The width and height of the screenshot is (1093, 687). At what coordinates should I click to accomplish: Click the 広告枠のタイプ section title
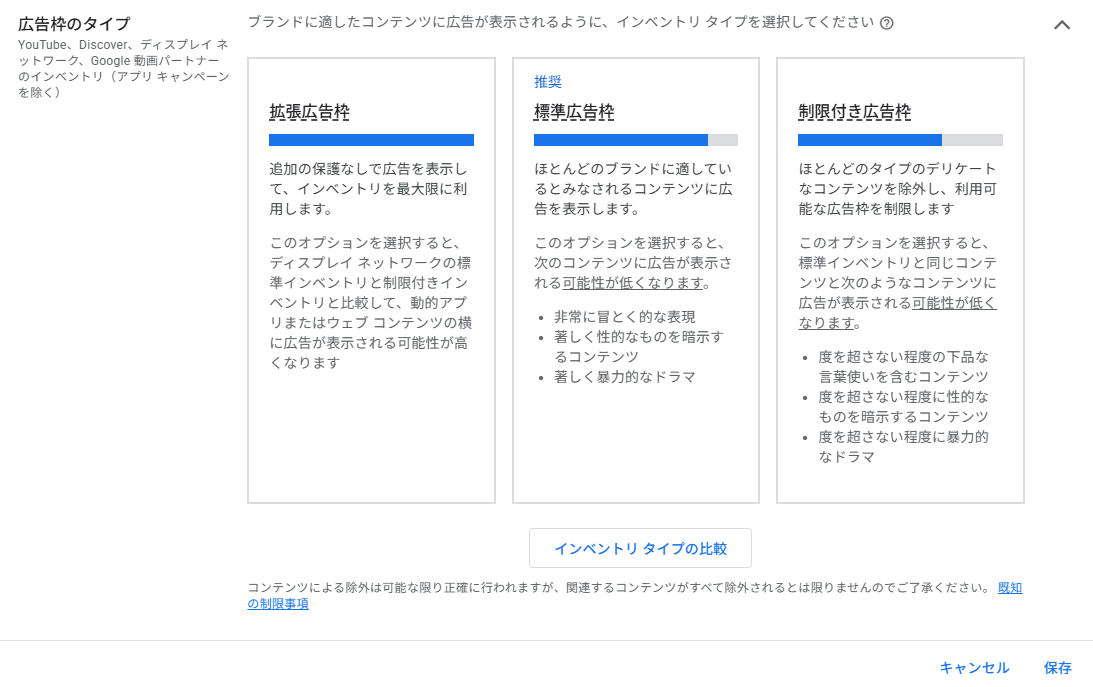click(x=74, y=24)
